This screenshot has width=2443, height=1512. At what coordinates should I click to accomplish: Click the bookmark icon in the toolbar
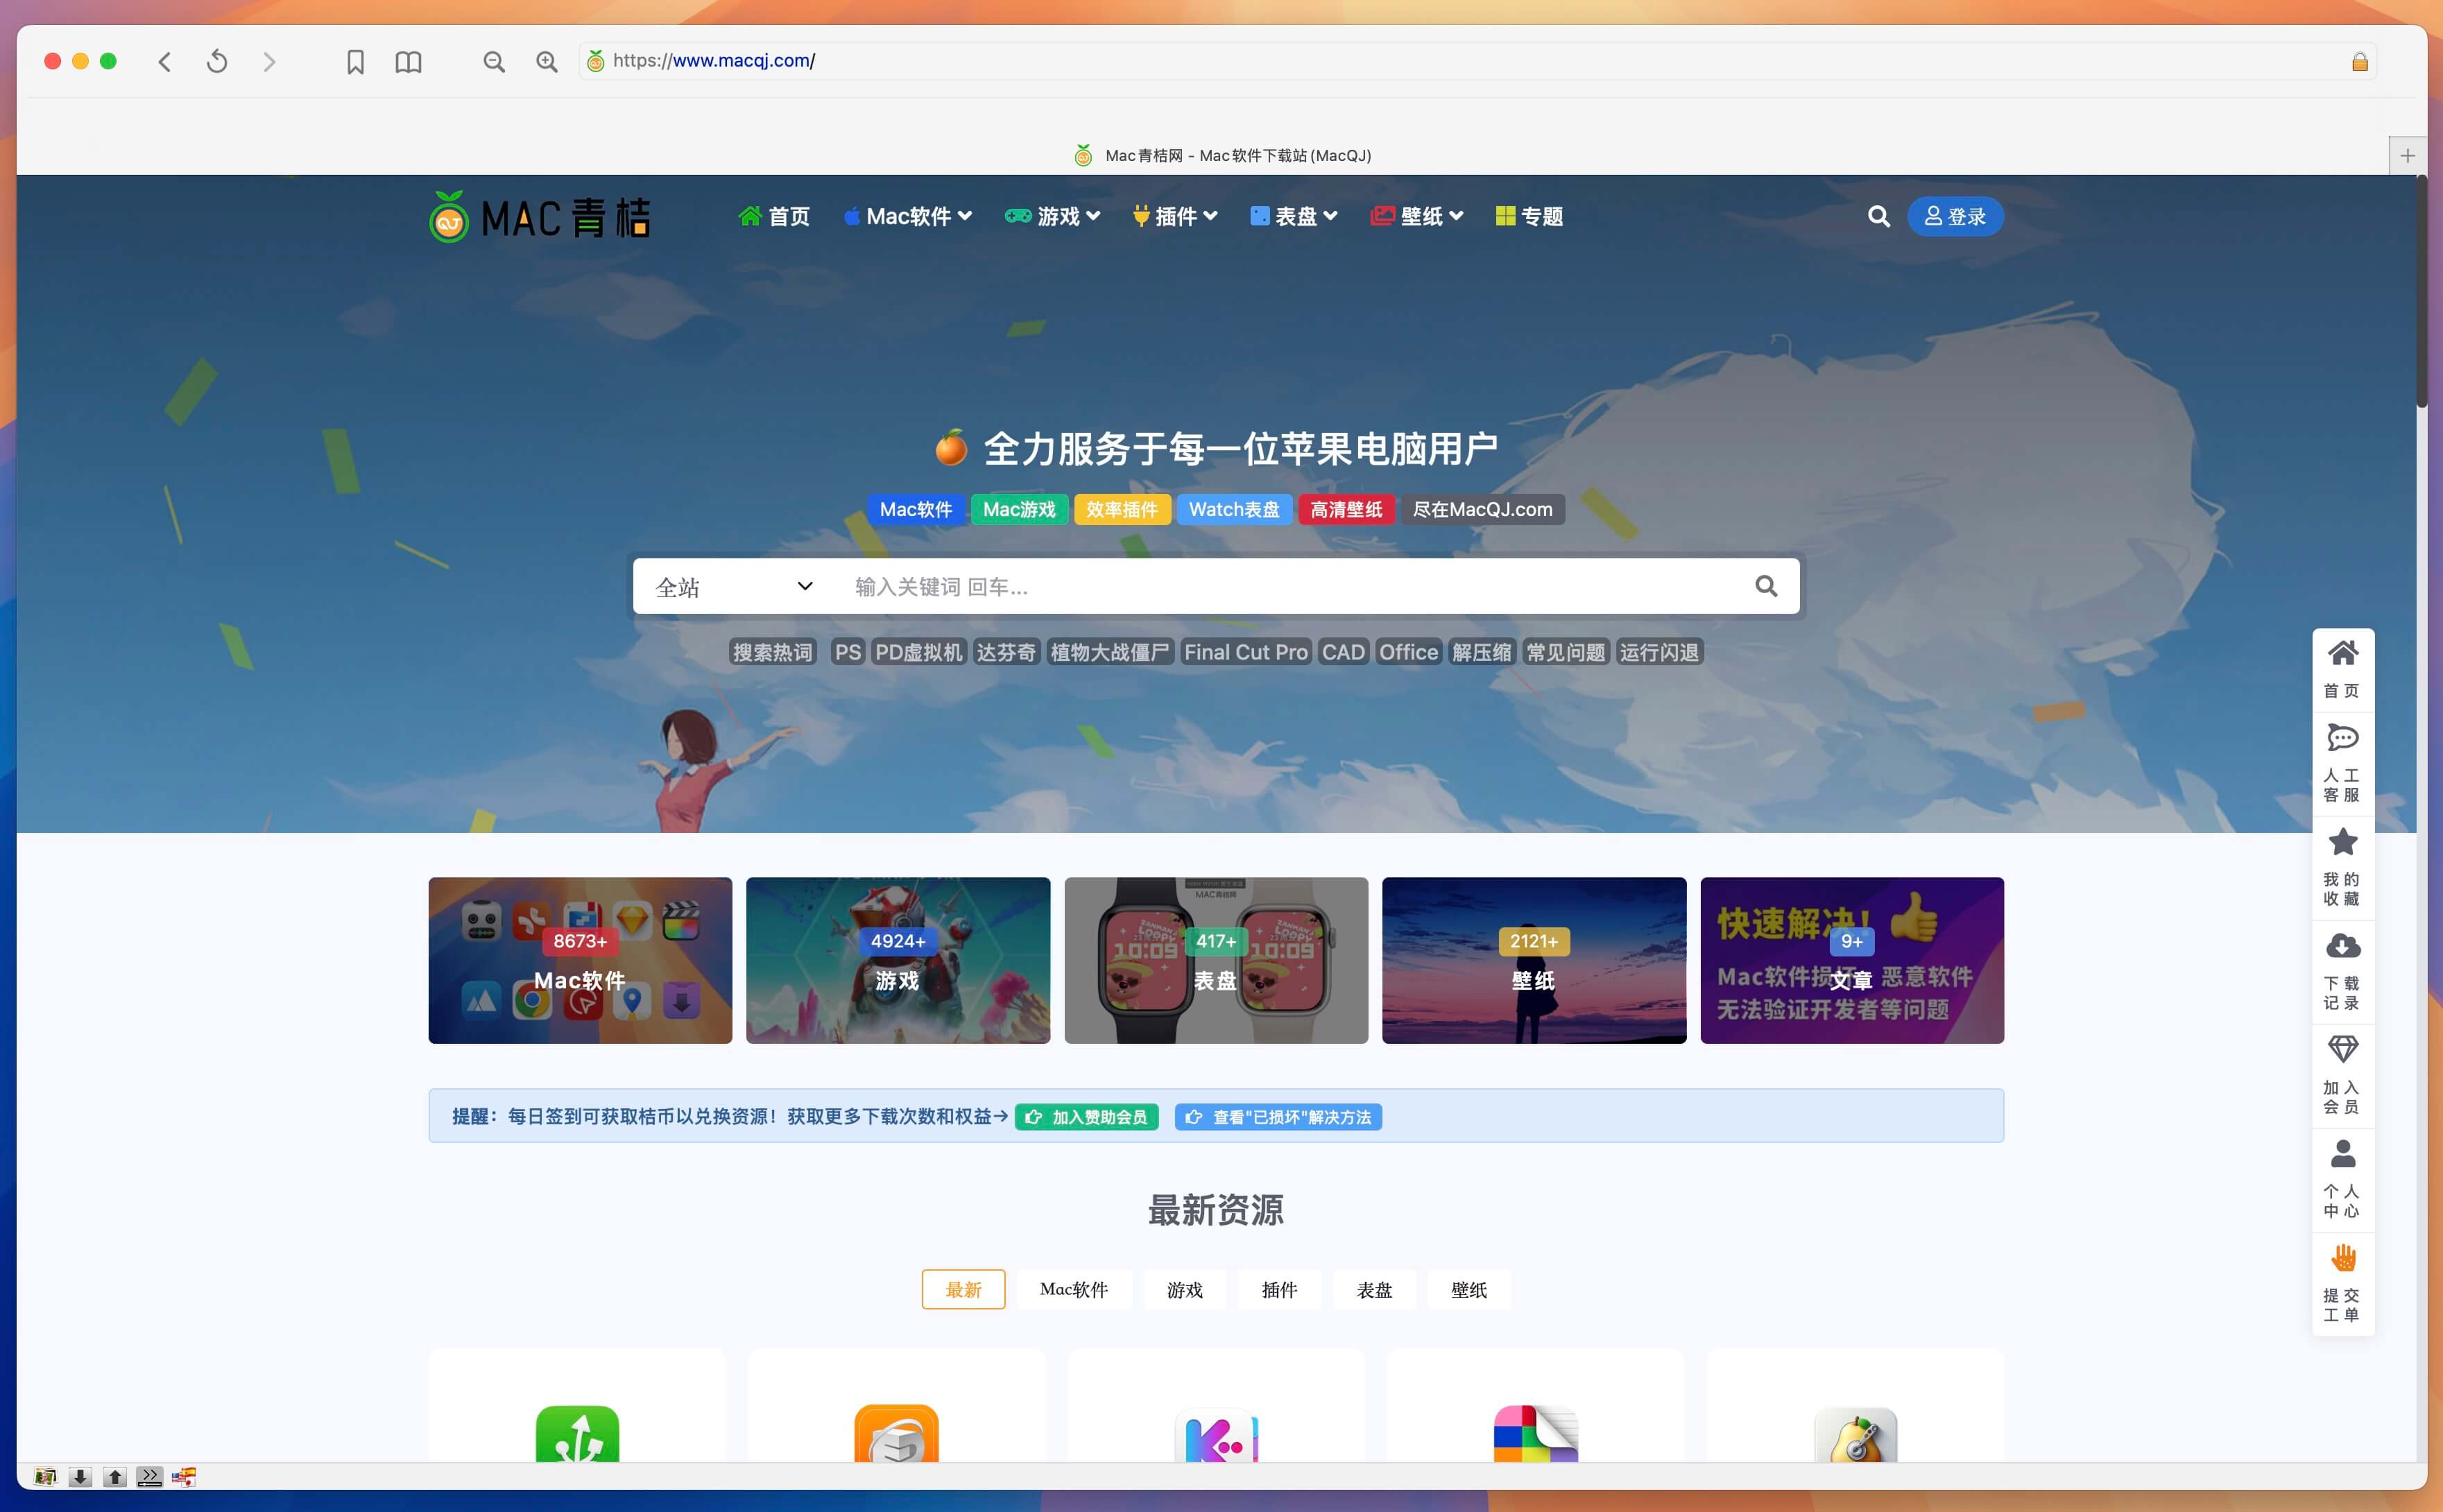point(355,62)
